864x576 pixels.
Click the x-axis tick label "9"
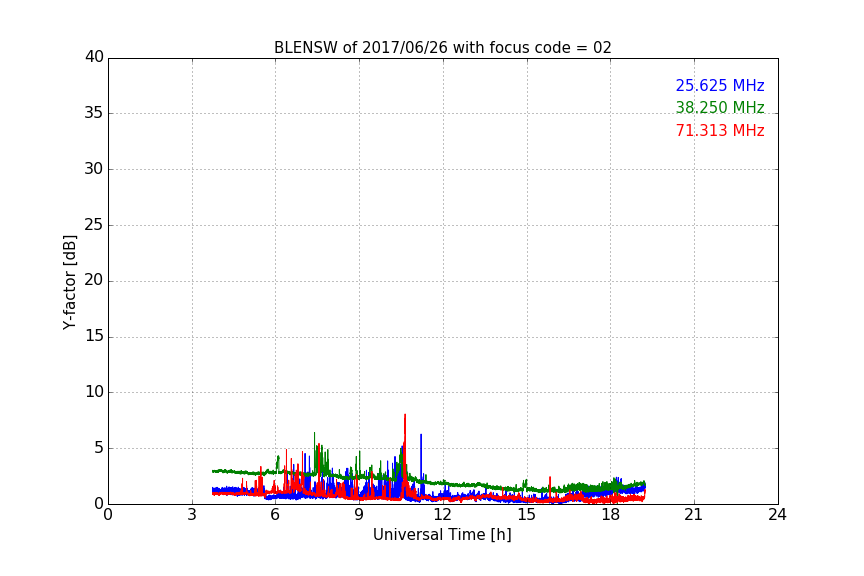pos(359,515)
